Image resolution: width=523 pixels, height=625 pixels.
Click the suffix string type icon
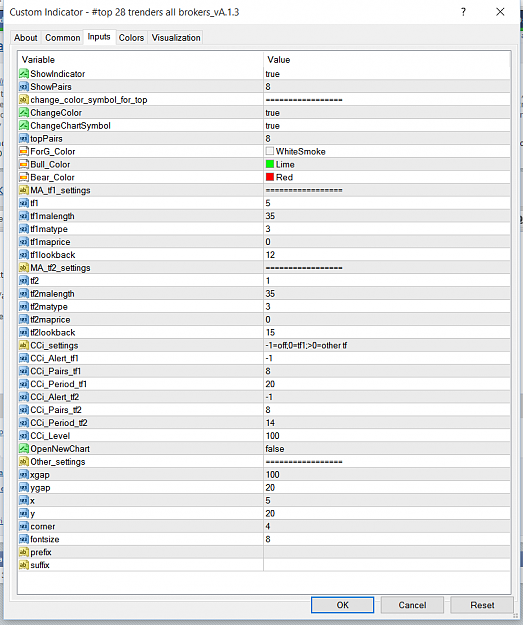pos(24,565)
